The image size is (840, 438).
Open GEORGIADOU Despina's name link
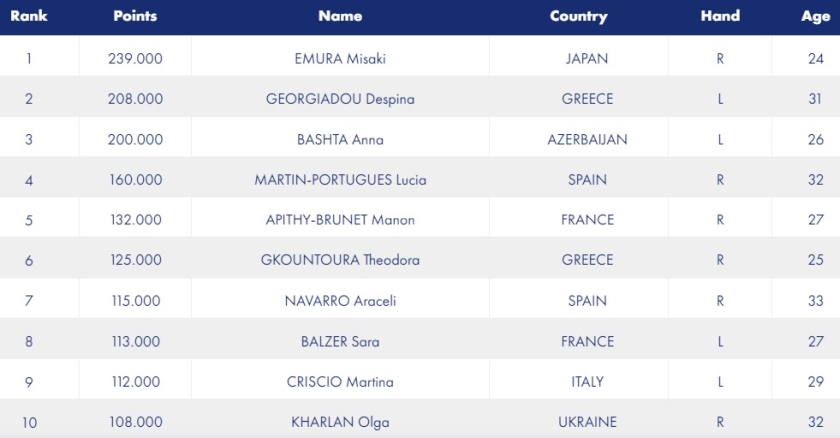(340, 99)
